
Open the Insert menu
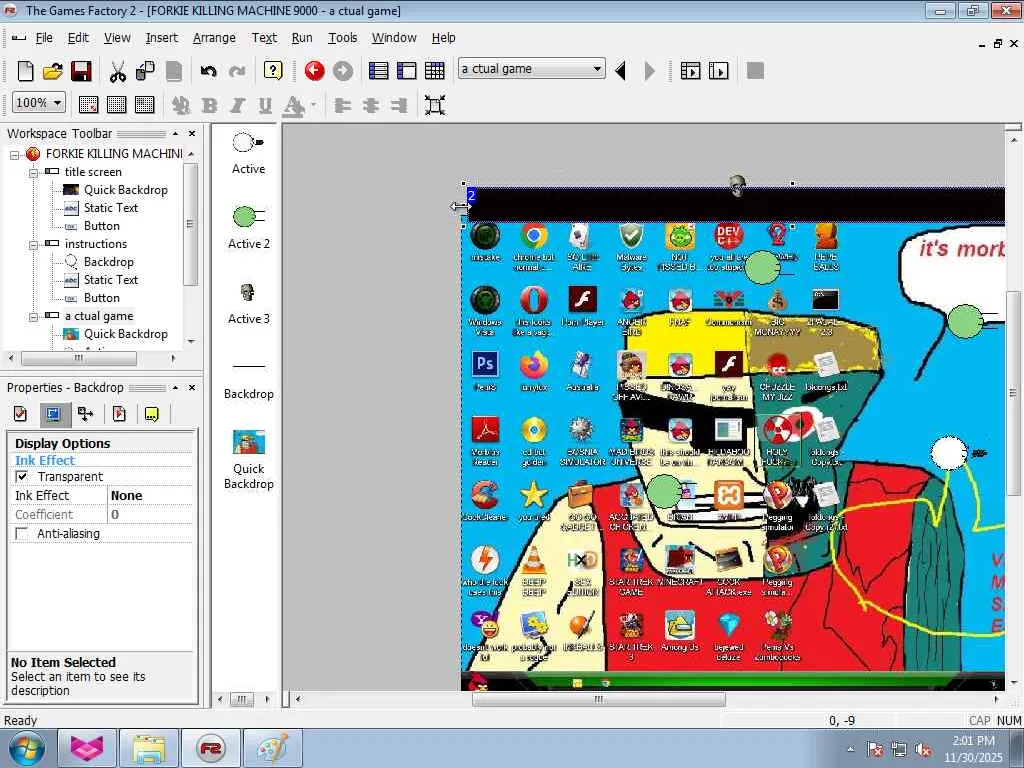click(161, 38)
